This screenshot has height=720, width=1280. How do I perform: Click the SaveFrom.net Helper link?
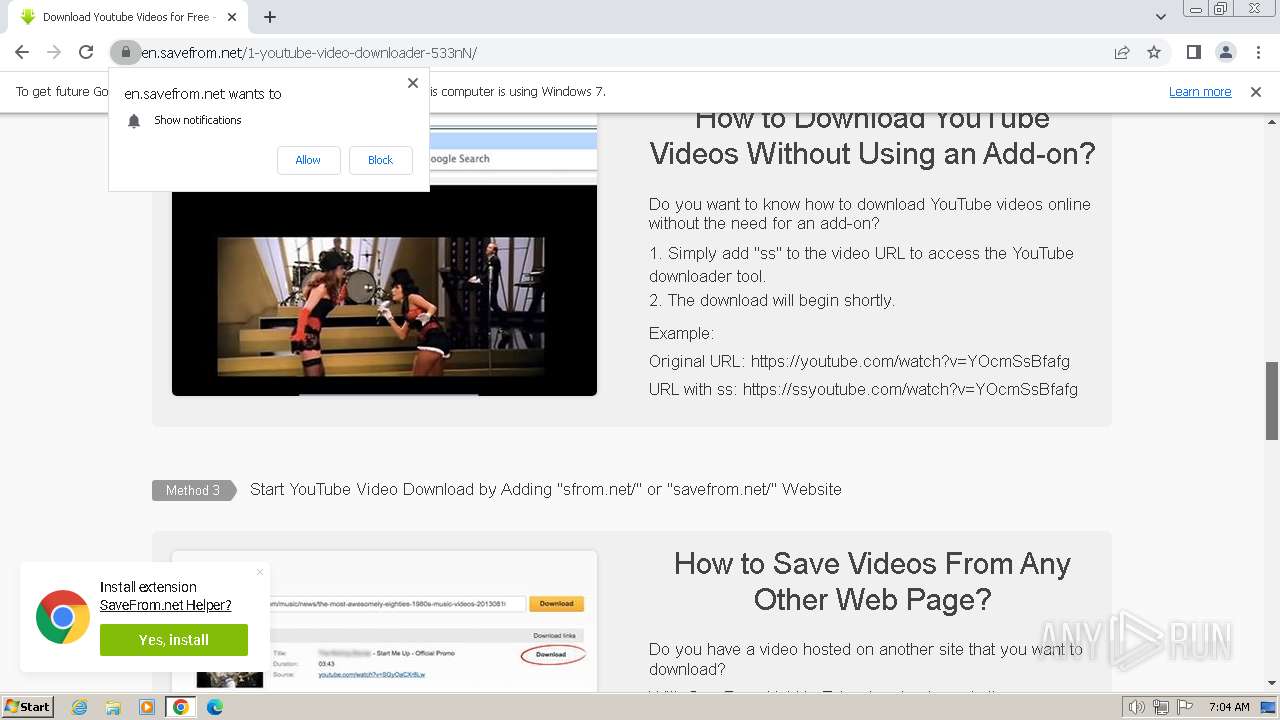pyautogui.click(x=165, y=605)
